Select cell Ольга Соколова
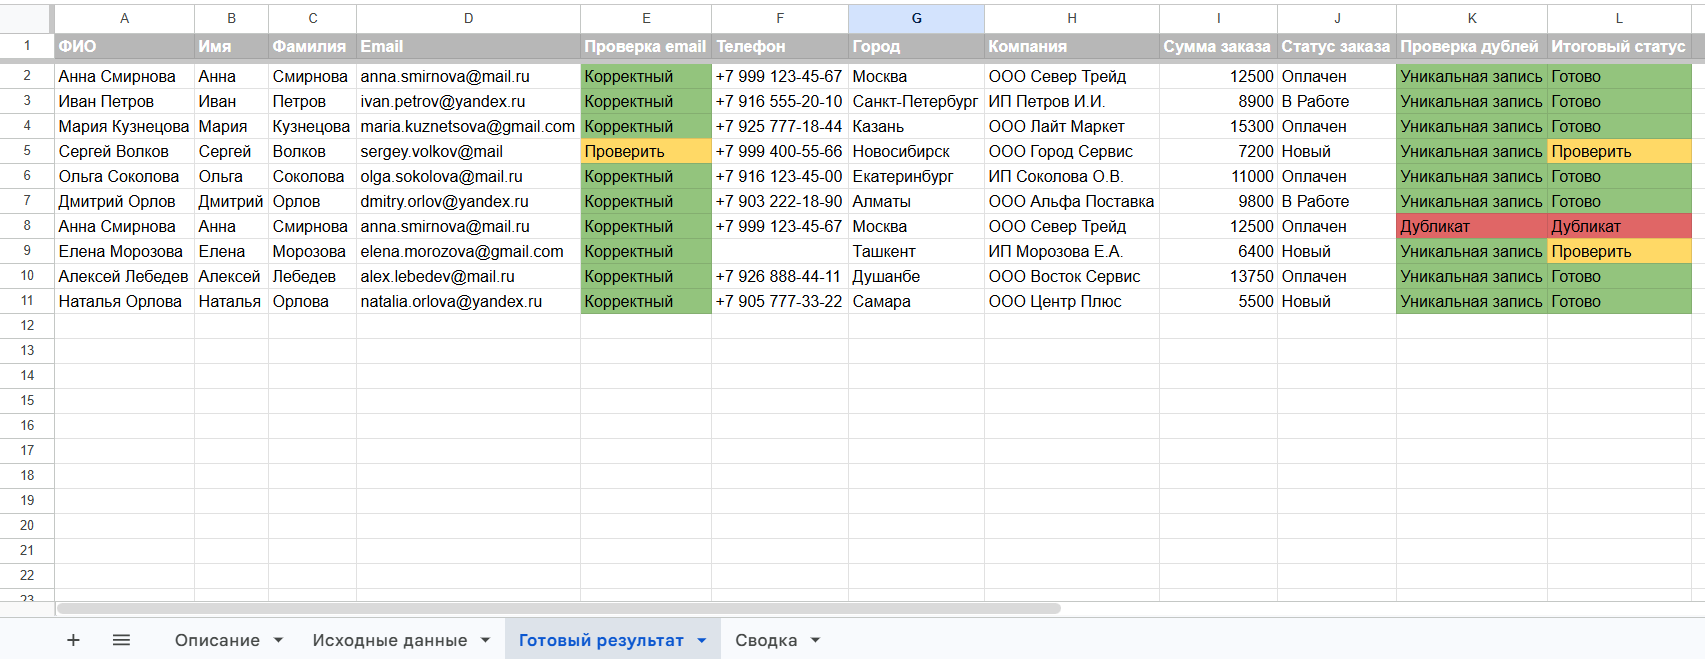Viewport: 1705px width, 659px height. coord(124,176)
